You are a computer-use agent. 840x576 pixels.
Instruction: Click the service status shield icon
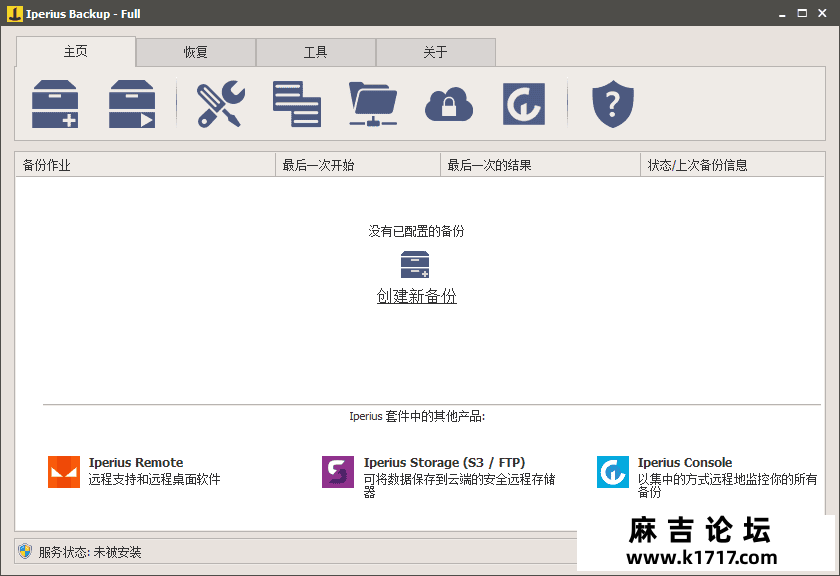(x=25, y=551)
